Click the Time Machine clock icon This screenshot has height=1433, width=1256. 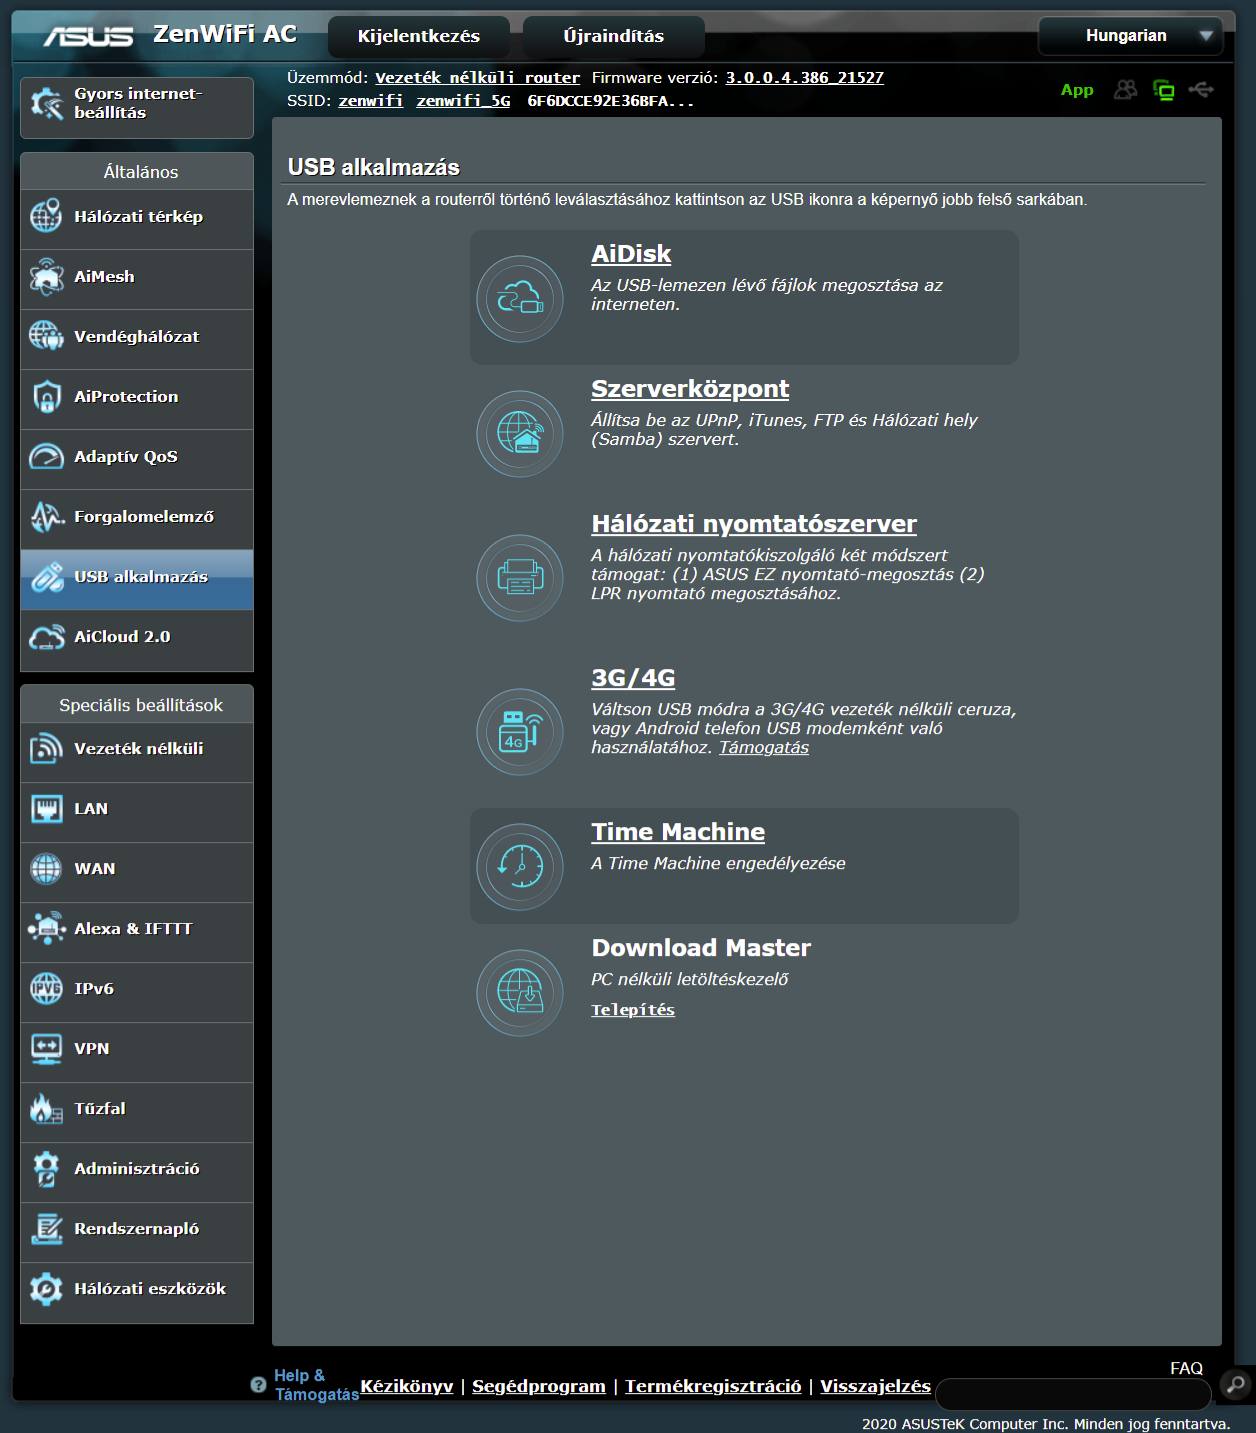click(520, 867)
